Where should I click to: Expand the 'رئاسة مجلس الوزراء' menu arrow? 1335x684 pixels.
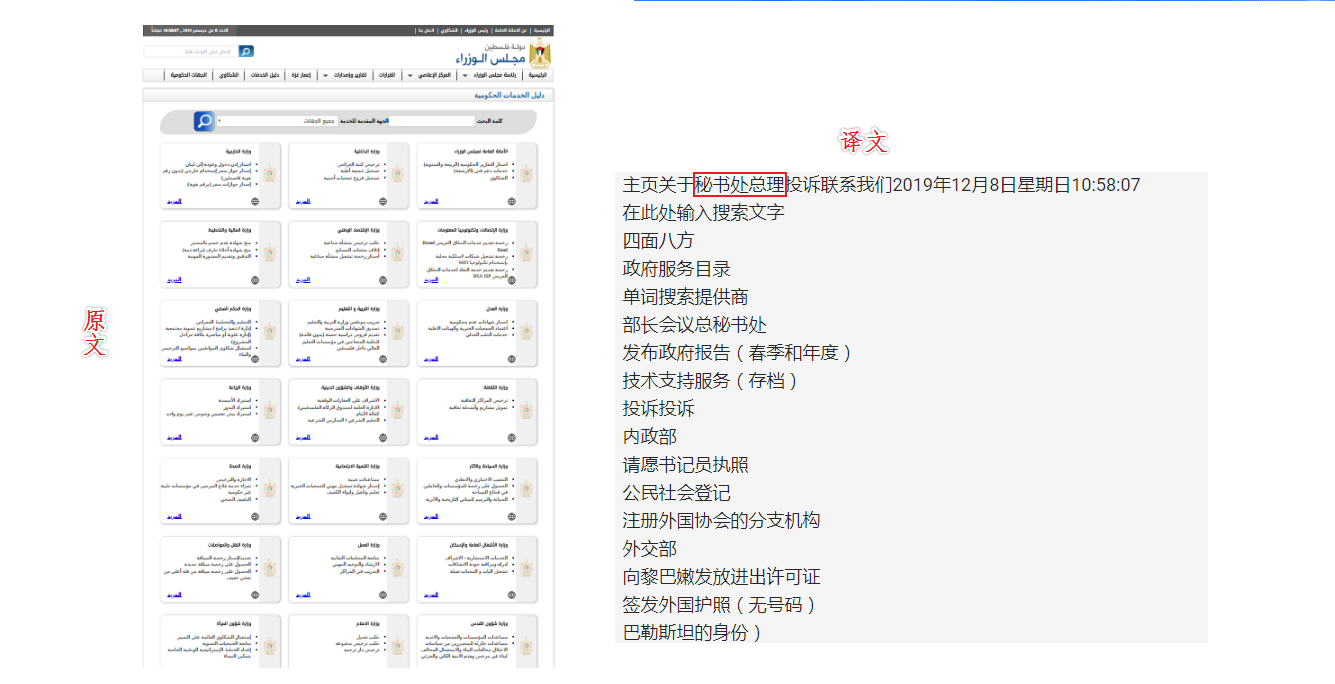tap(464, 76)
